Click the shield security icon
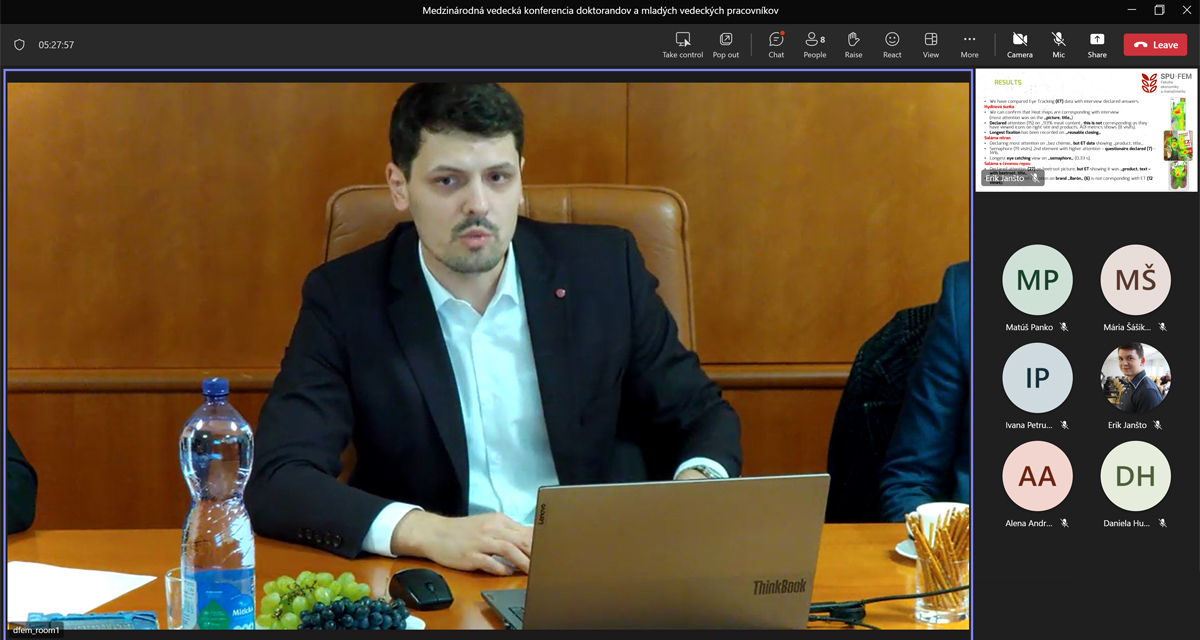This screenshot has width=1200, height=640. coord(19,45)
